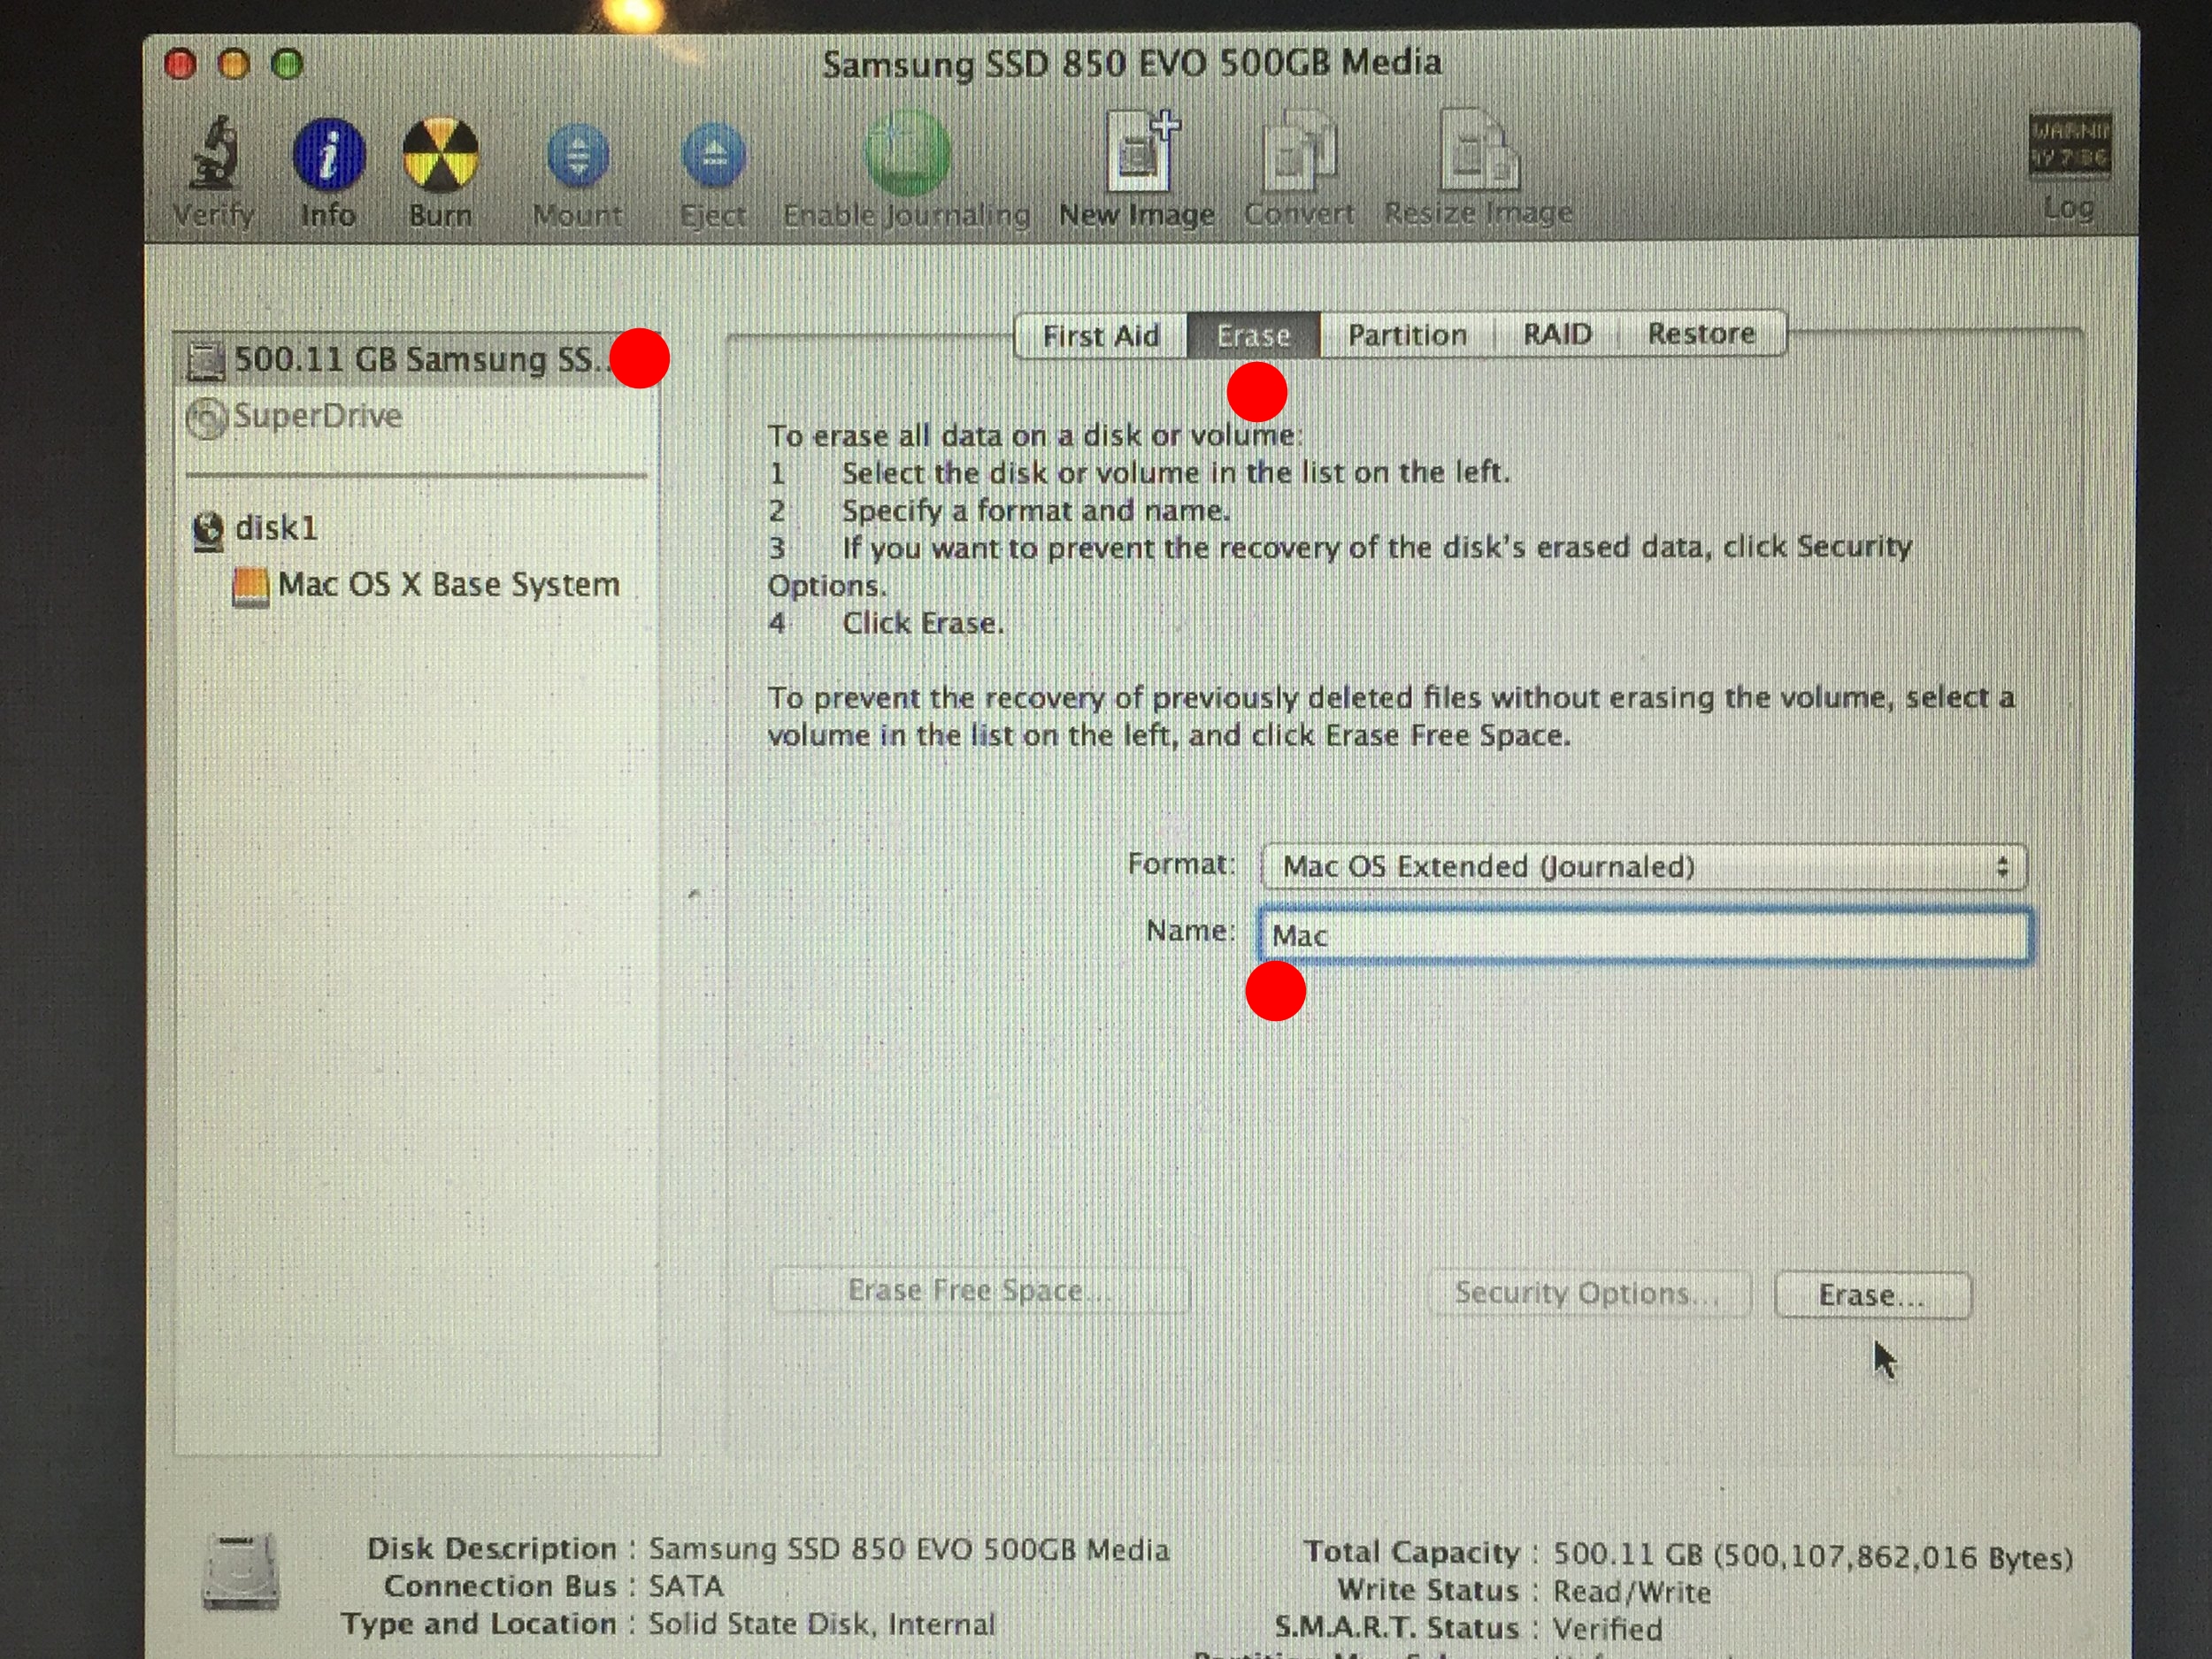This screenshot has height=1659, width=2212.
Task: Click the window title 'Samsung SSD 850 EVO 500GB Media'
Action: click(1132, 63)
